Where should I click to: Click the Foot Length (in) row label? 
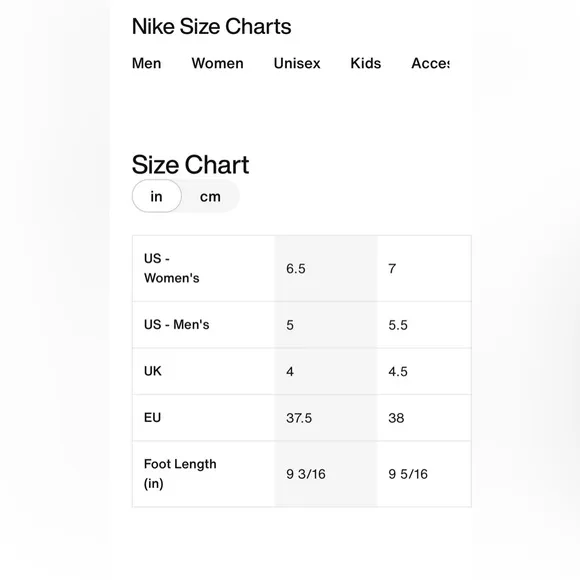pyautogui.click(x=180, y=474)
